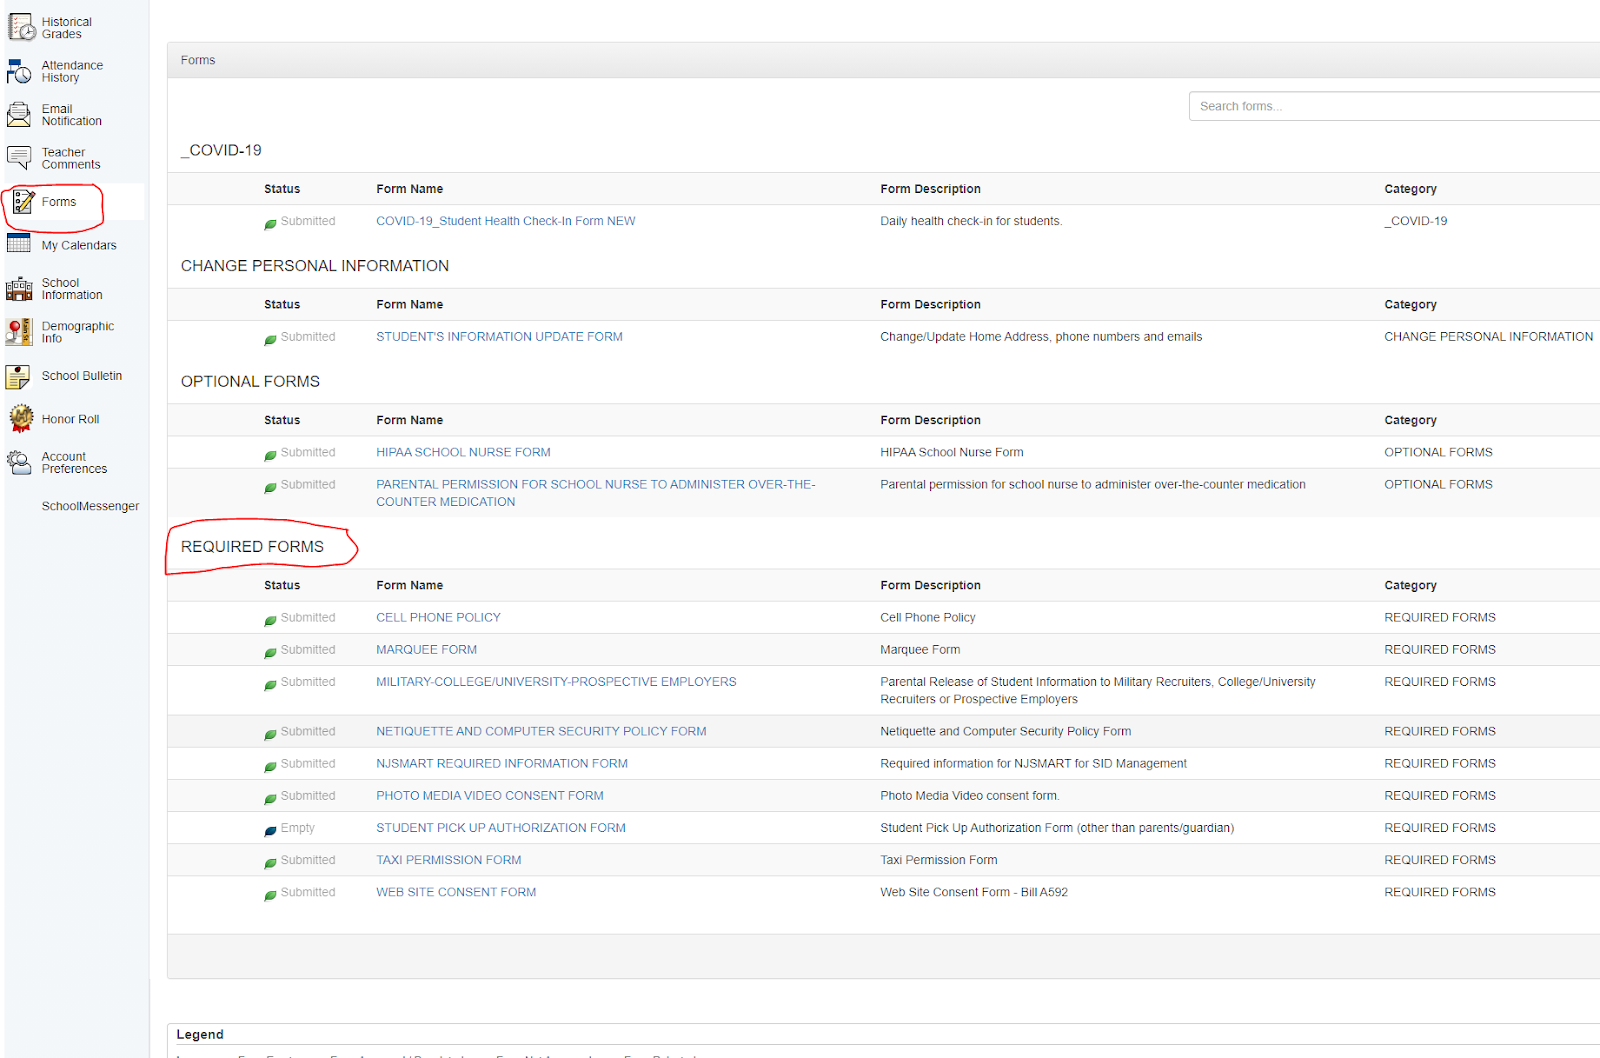Image resolution: width=1600 pixels, height=1058 pixels.
Task: Open the WEB SITE CONSENT FORM link
Action: coord(456,892)
